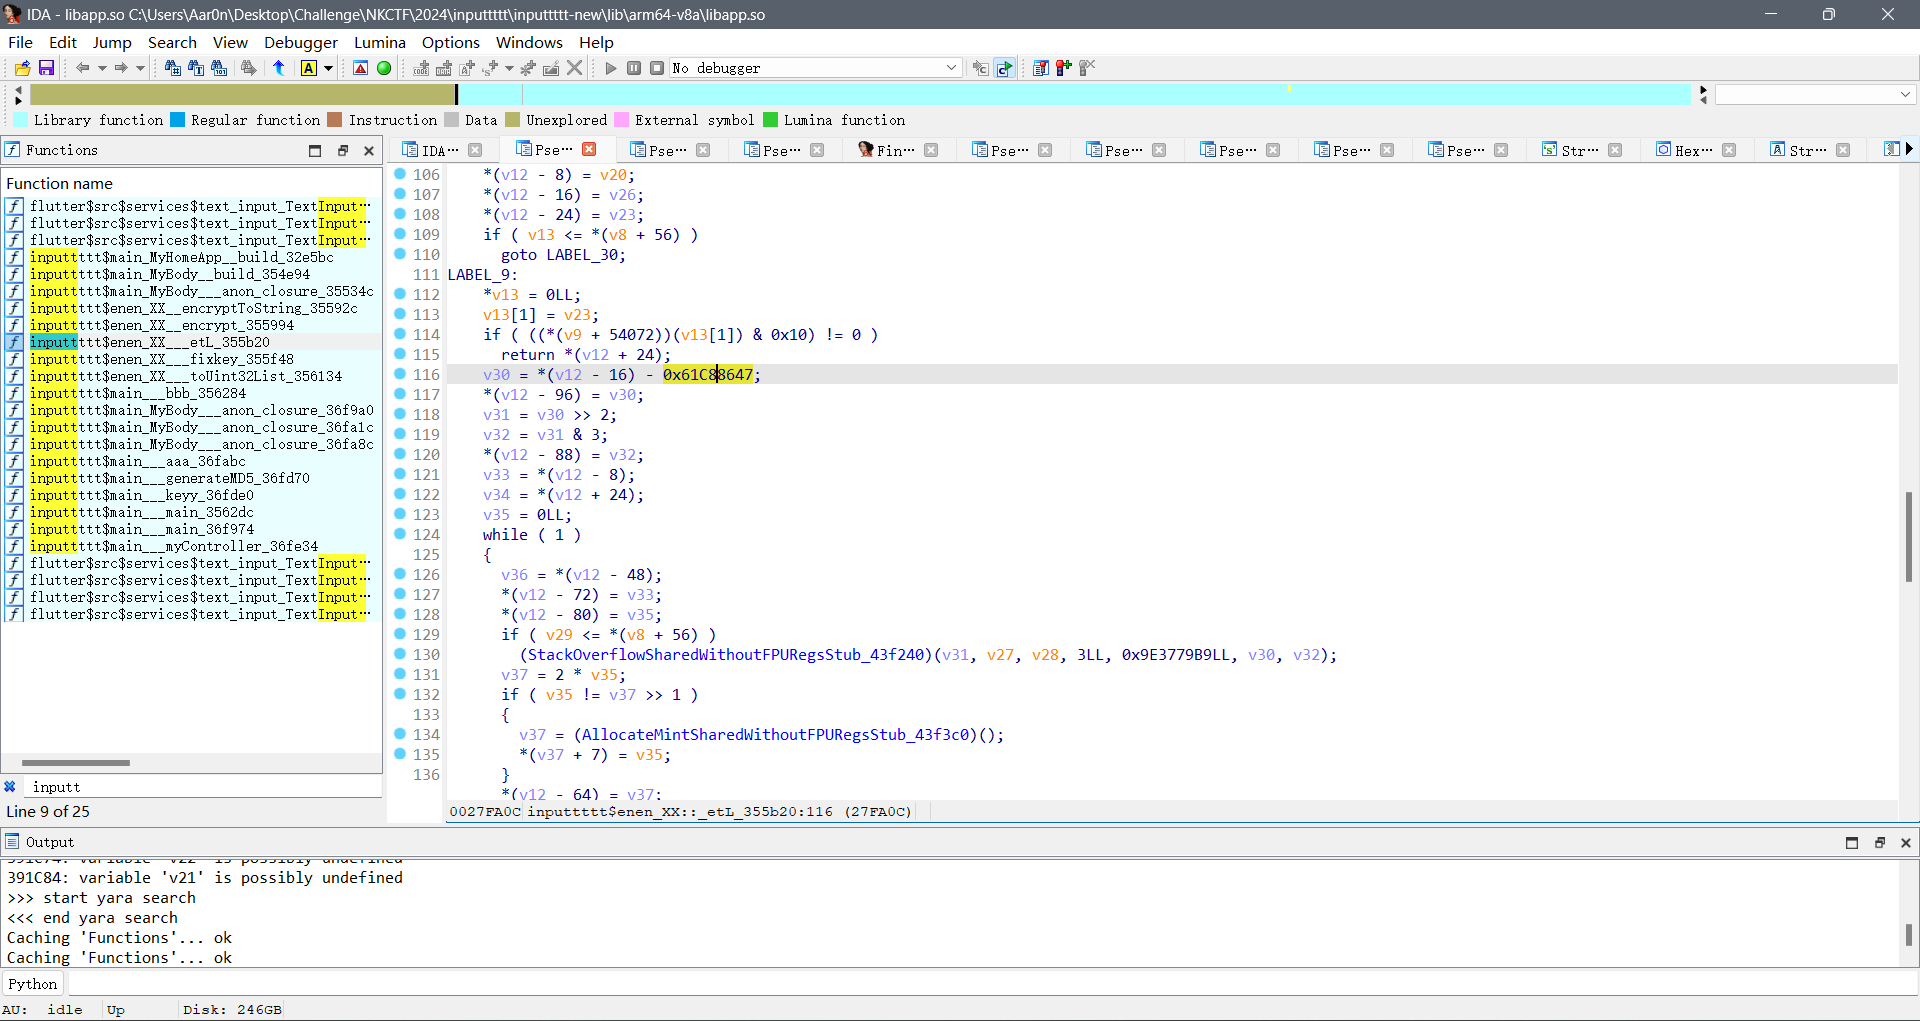Expand the dropdown next to yellow A icon
This screenshot has width=1920, height=1021.
pyautogui.click(x=328, y=68)
